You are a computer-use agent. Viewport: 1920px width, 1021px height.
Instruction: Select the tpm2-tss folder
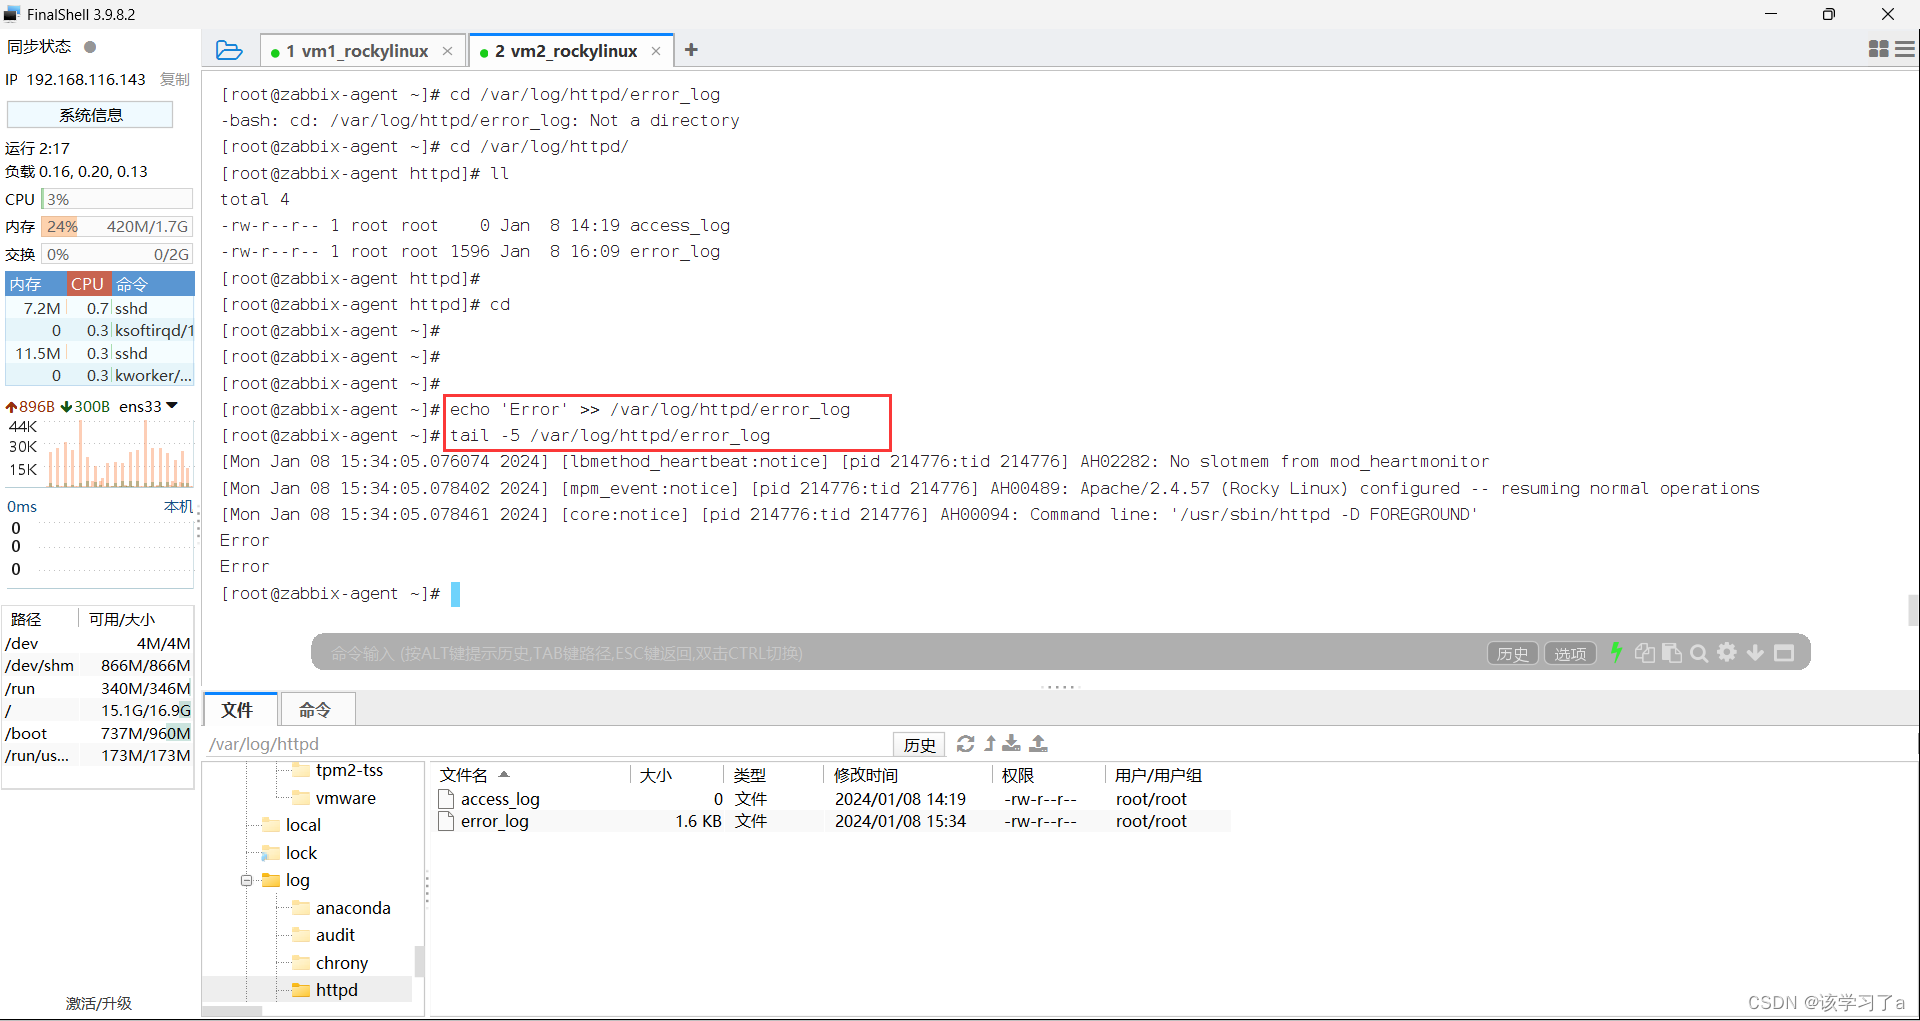[349, 770]
